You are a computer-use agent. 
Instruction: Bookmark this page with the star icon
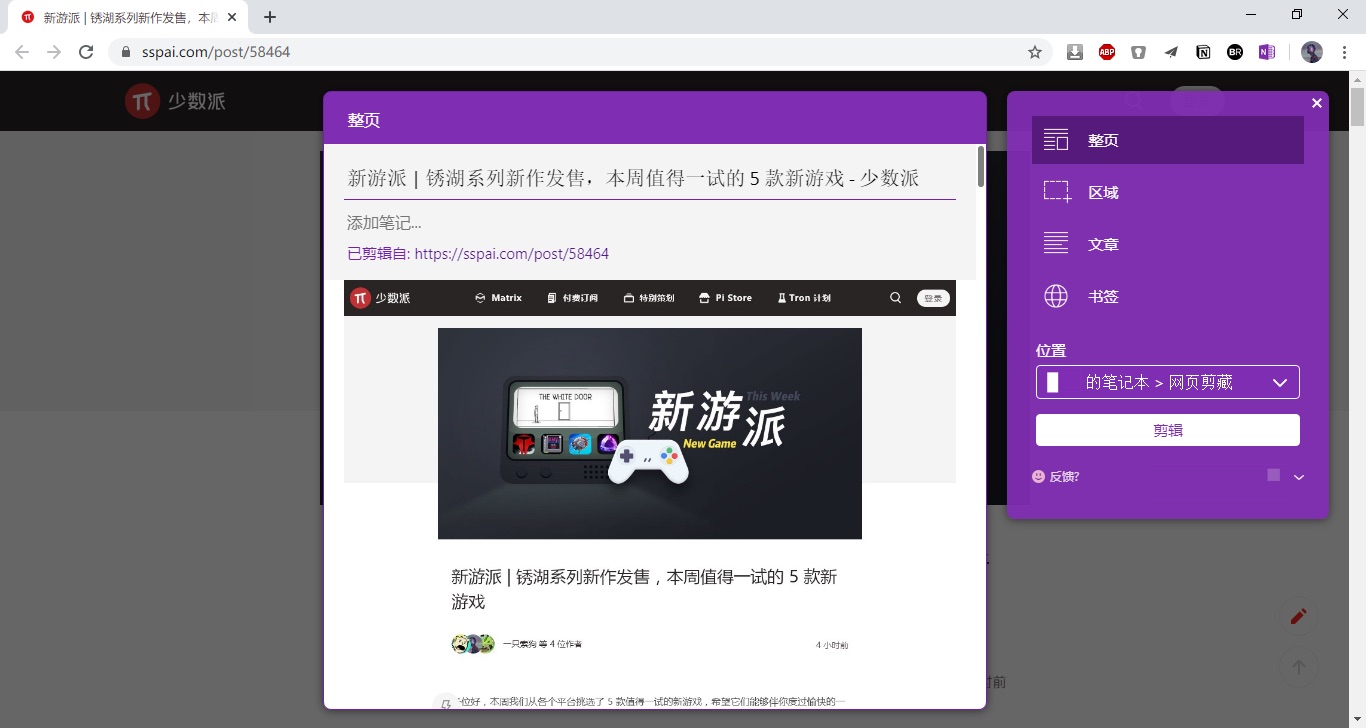pos(1035,52)
